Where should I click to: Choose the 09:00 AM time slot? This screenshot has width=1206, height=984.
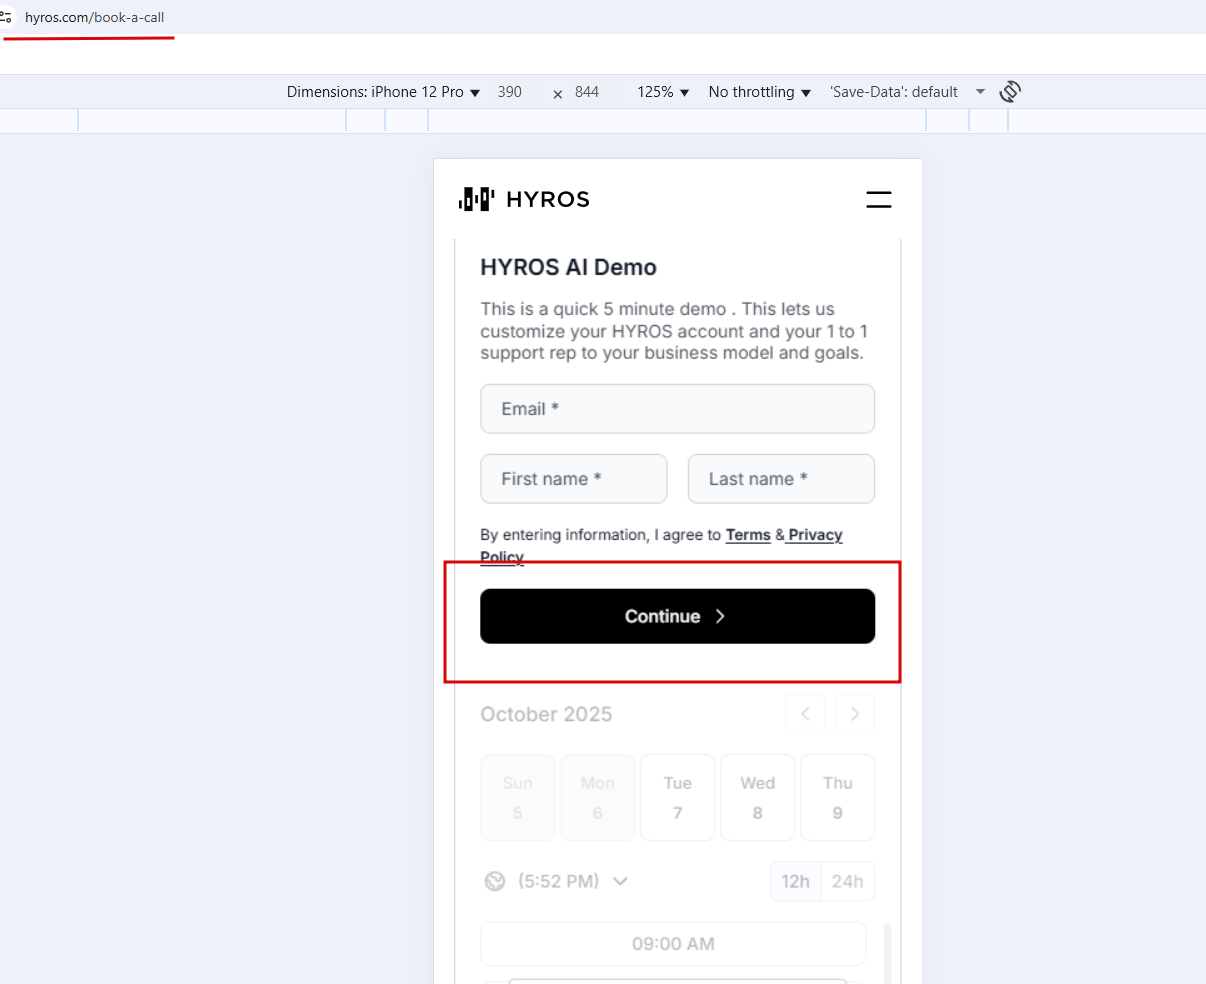click(673, 944)
